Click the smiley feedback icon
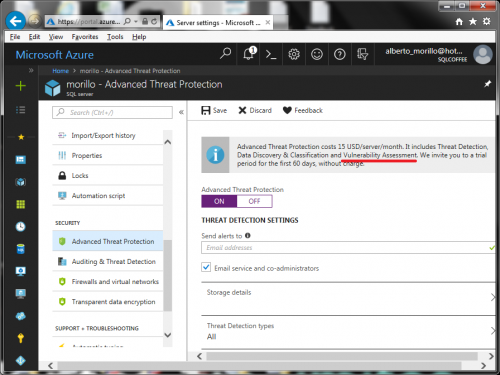This screenshot has height=375, width=500. click(317, 54)
